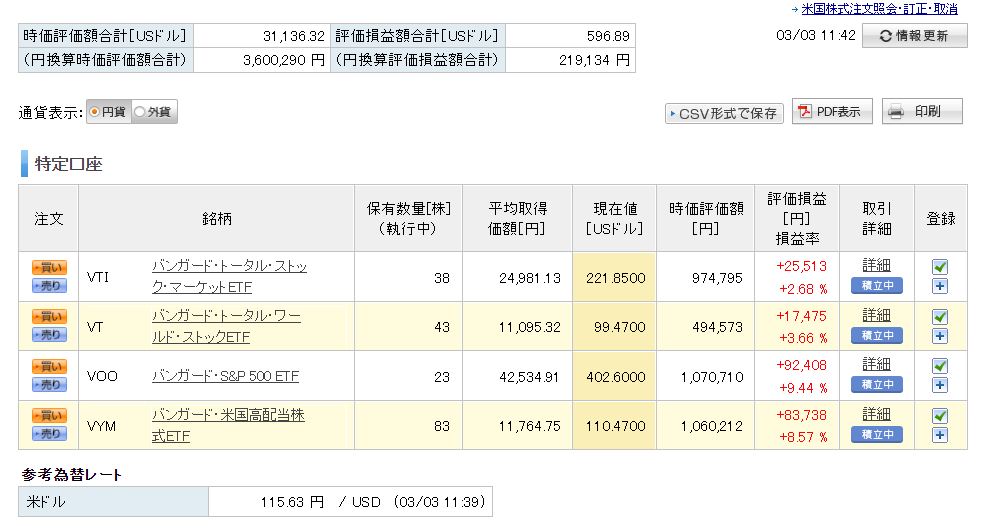This screenshot has width=998, height=524.
Task: Click the 売り sell button for VOO
Action: [50, 385]
